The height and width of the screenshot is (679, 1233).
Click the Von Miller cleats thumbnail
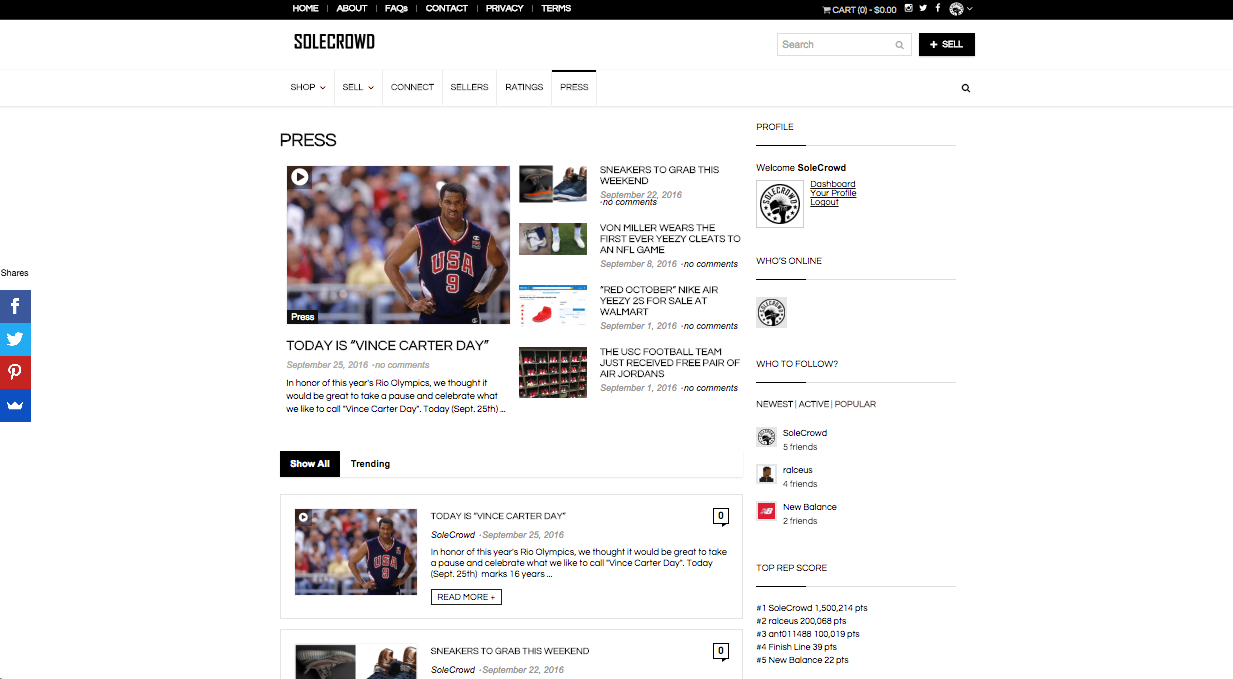tap(553, 239)
